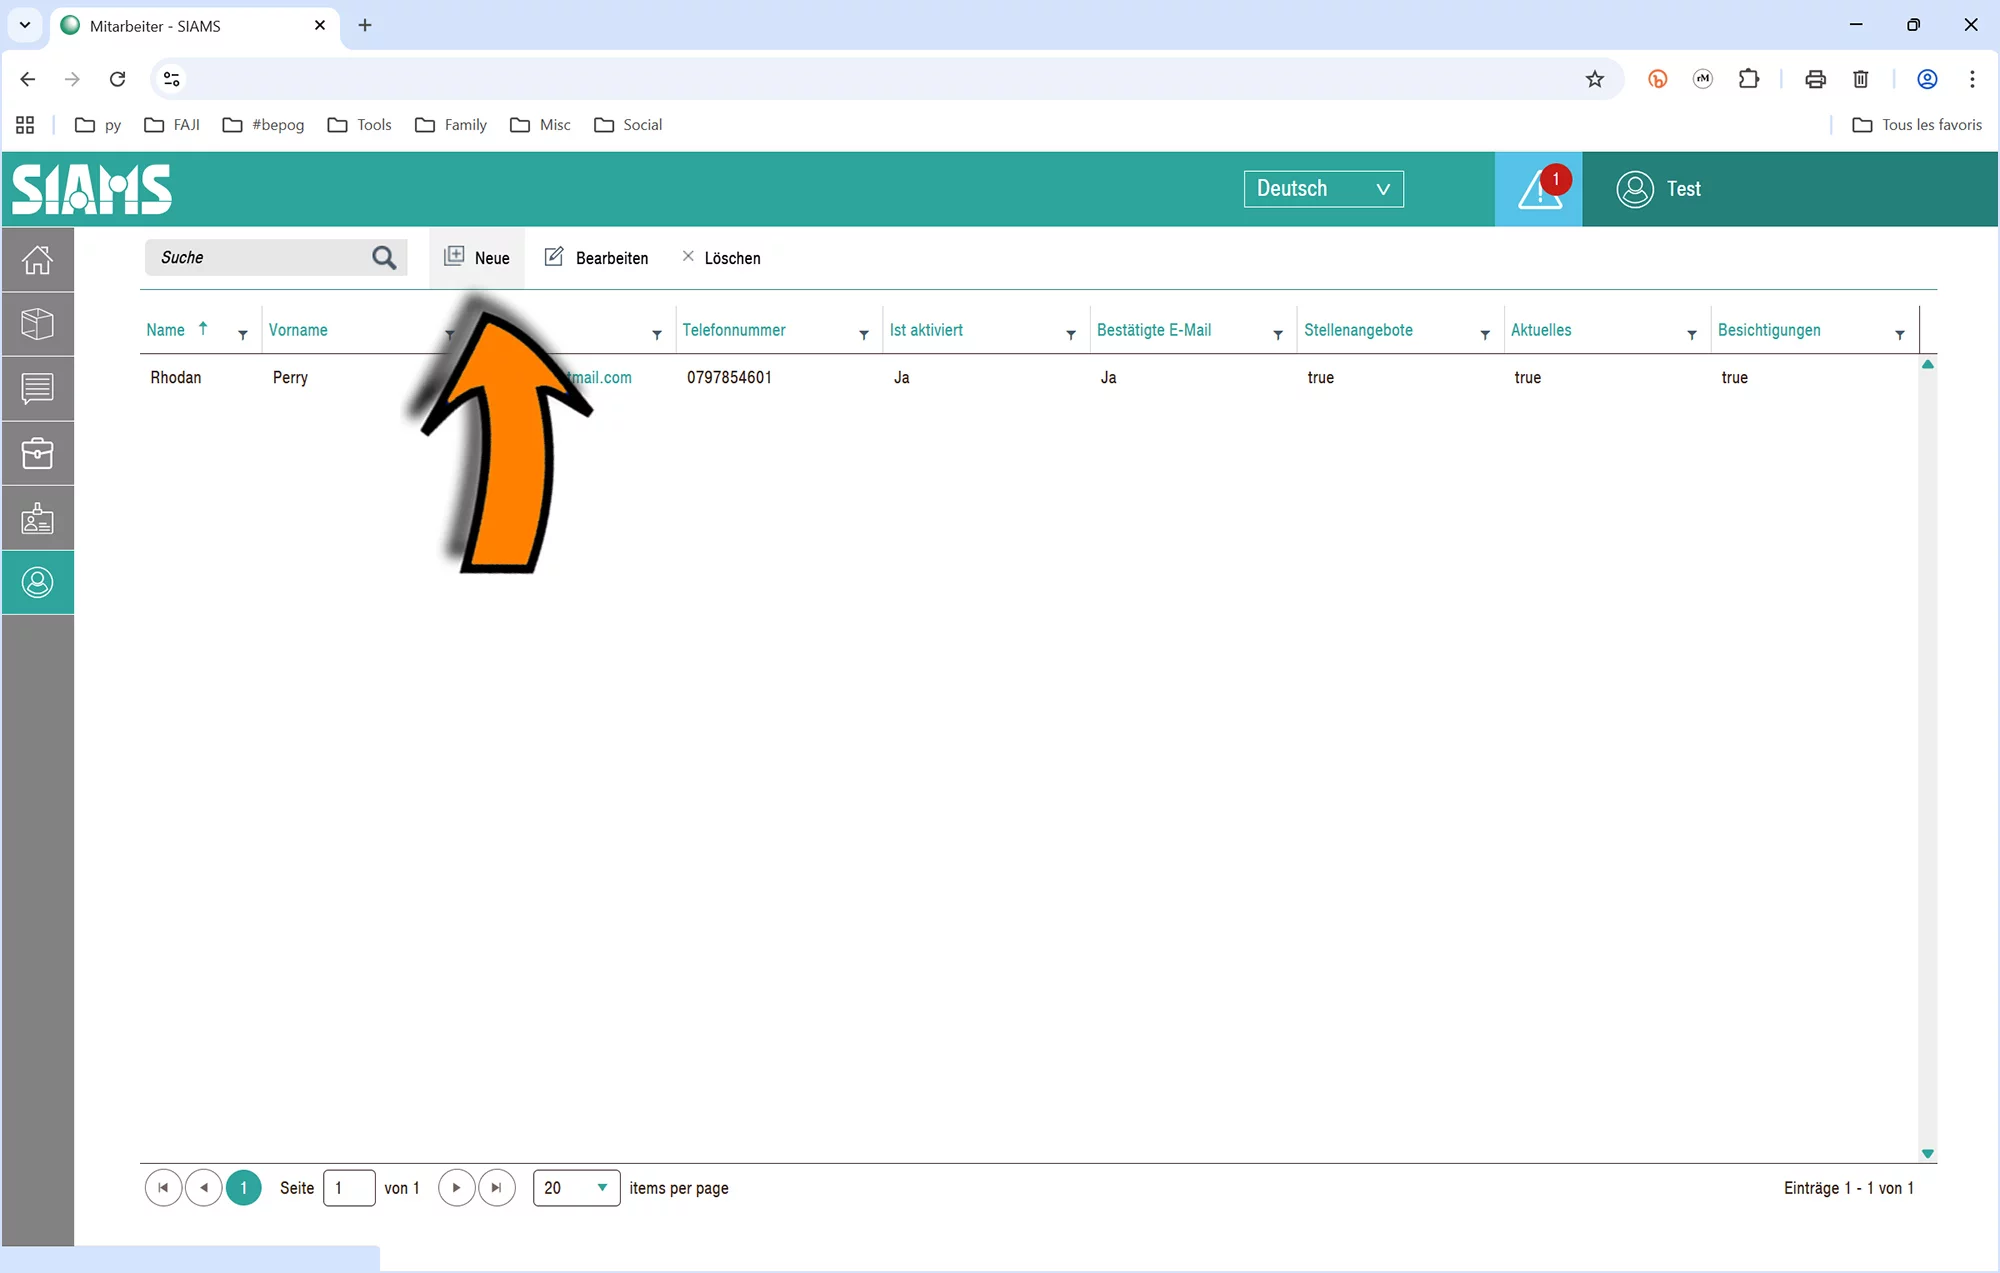Click the badge ID sidebar icon

tap(37, 518)
